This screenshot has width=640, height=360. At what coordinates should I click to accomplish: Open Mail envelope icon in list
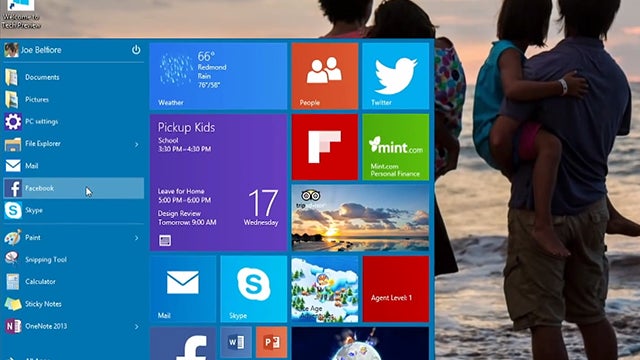pos(13,166)
